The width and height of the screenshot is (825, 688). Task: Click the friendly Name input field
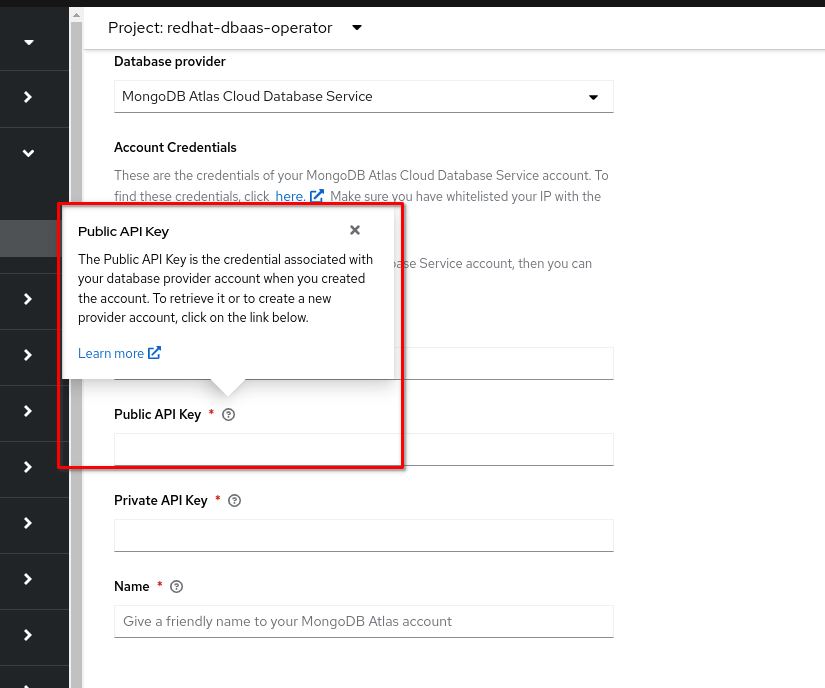coord(363,621)
